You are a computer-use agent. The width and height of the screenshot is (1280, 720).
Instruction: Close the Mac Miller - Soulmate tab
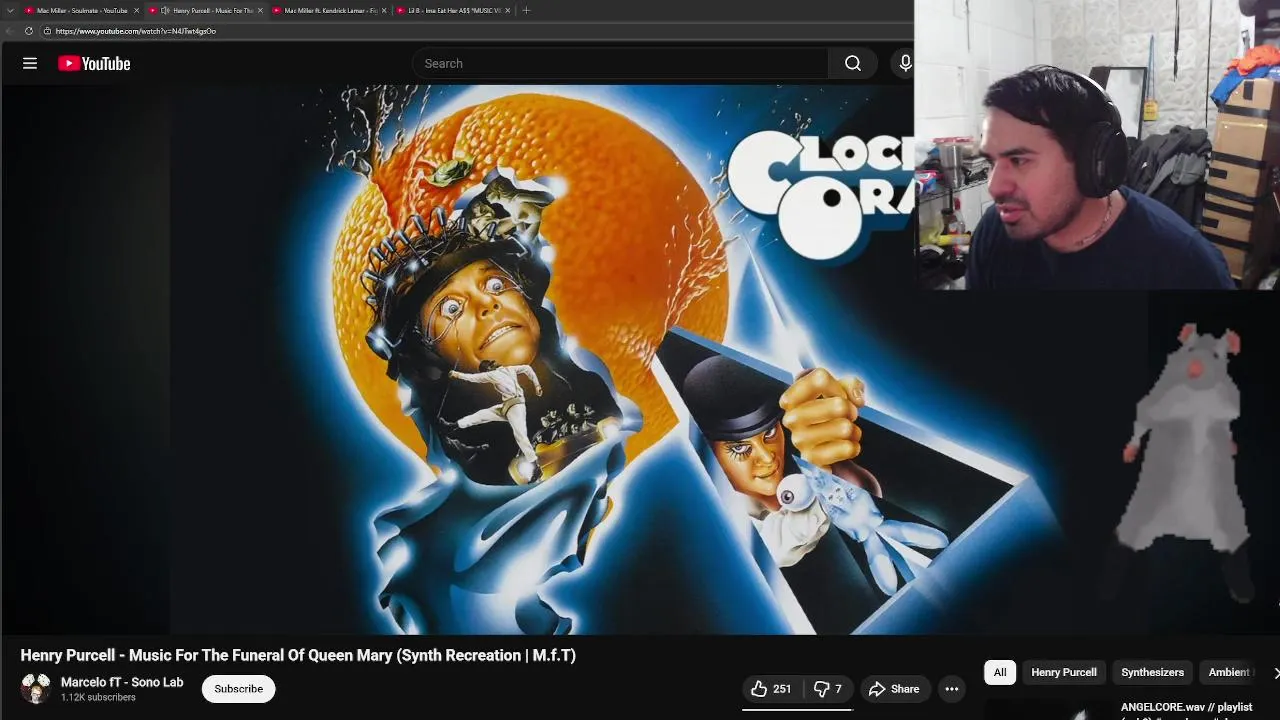point(136,10)
